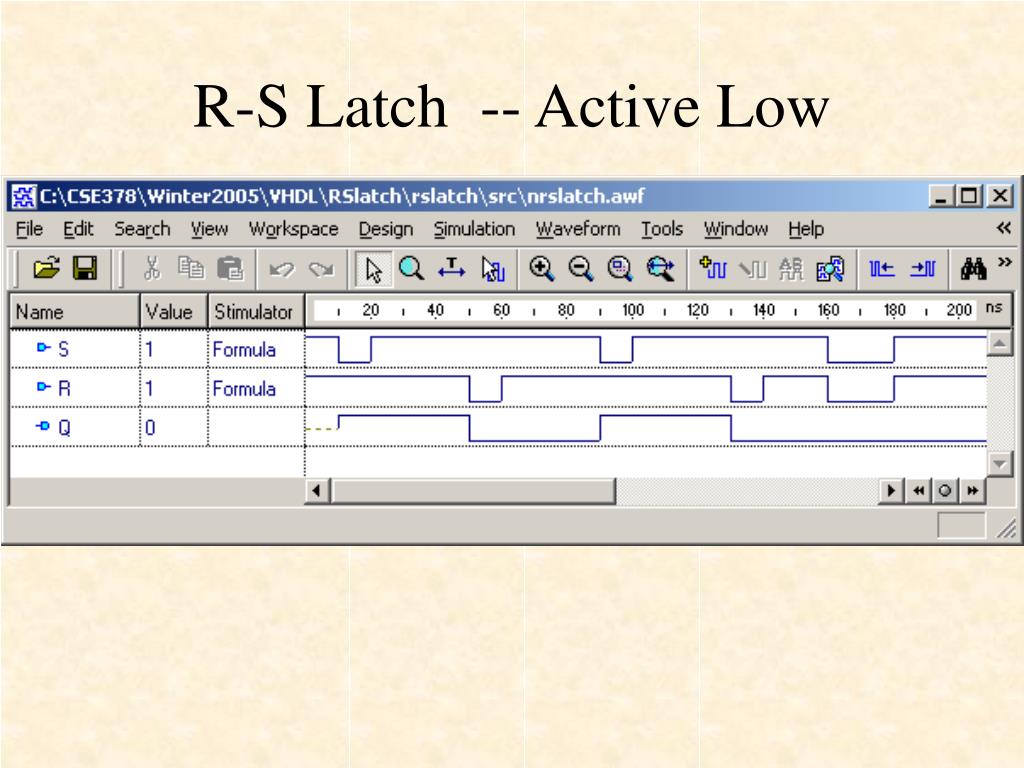Click the Value column header
Screen dimensions: 1024x768
(x=174, y=311)
